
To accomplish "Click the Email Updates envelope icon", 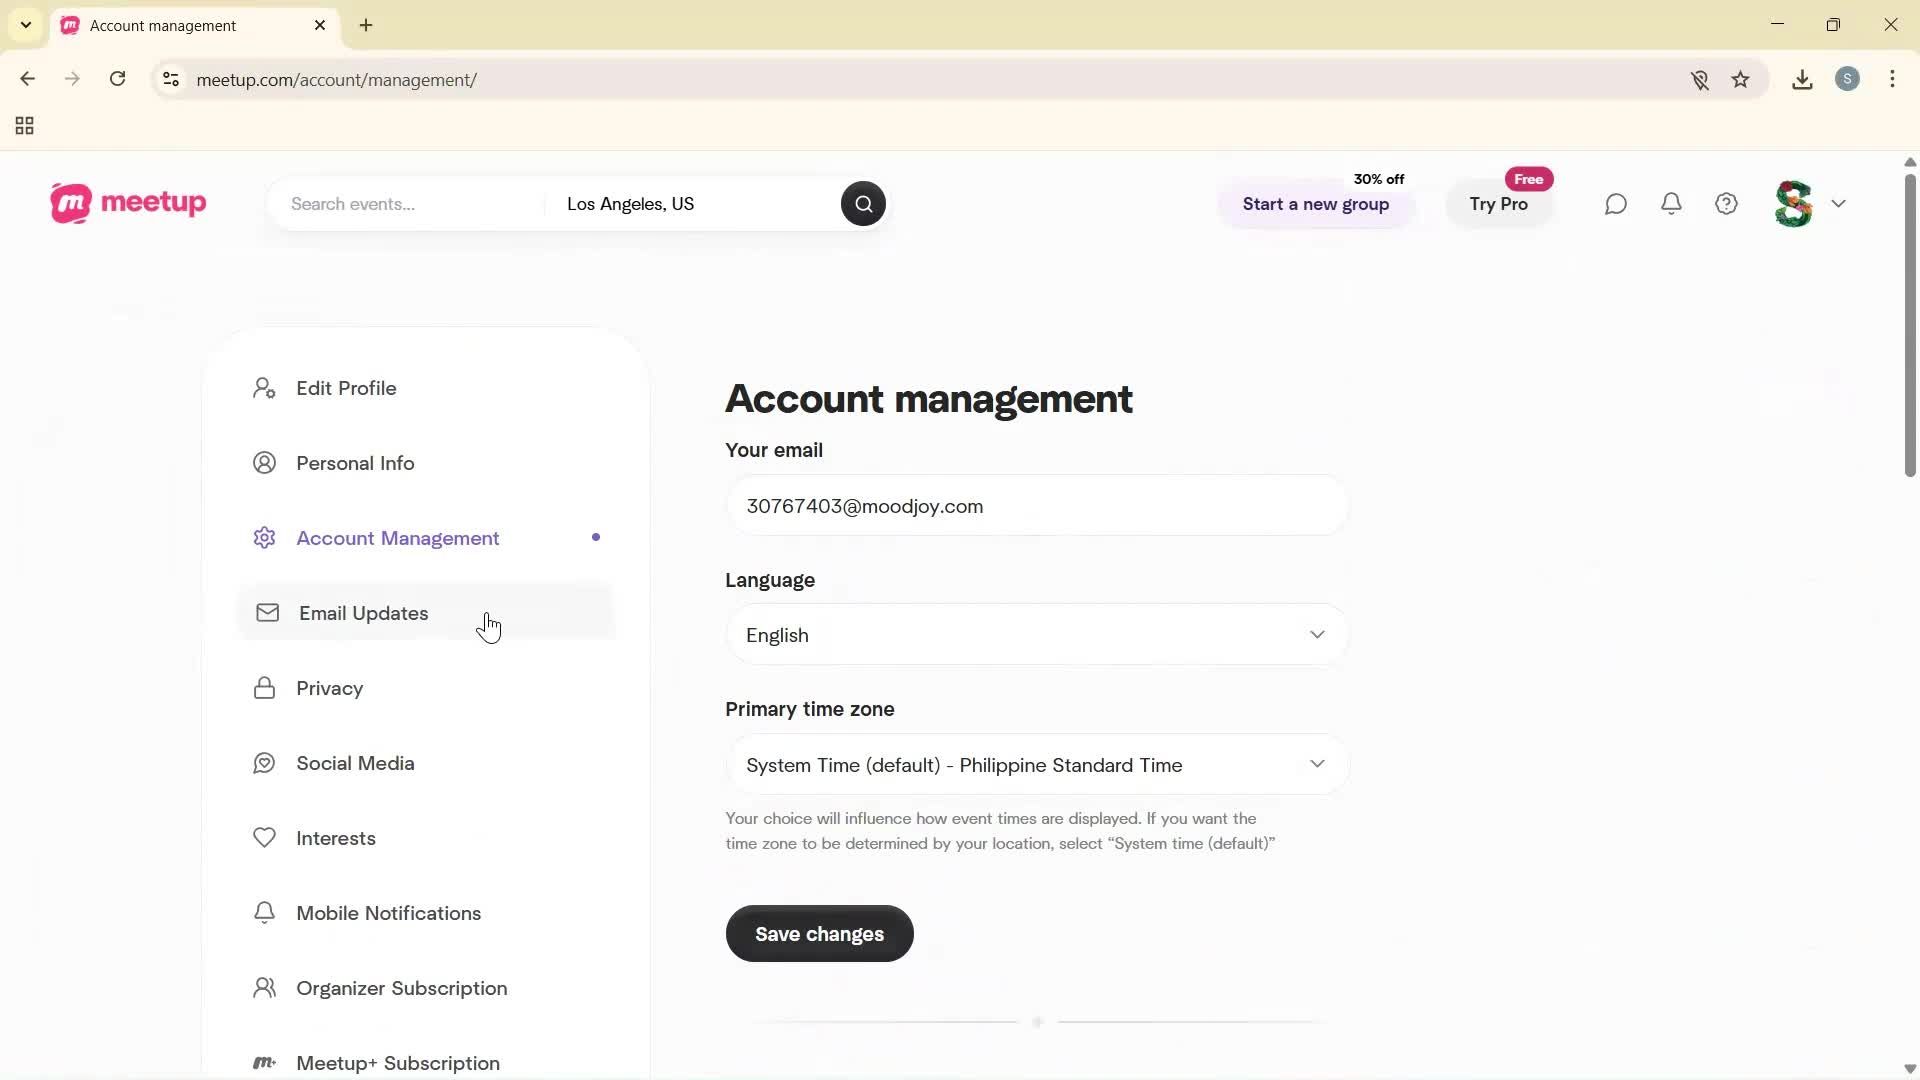I will tap(267, 613).
